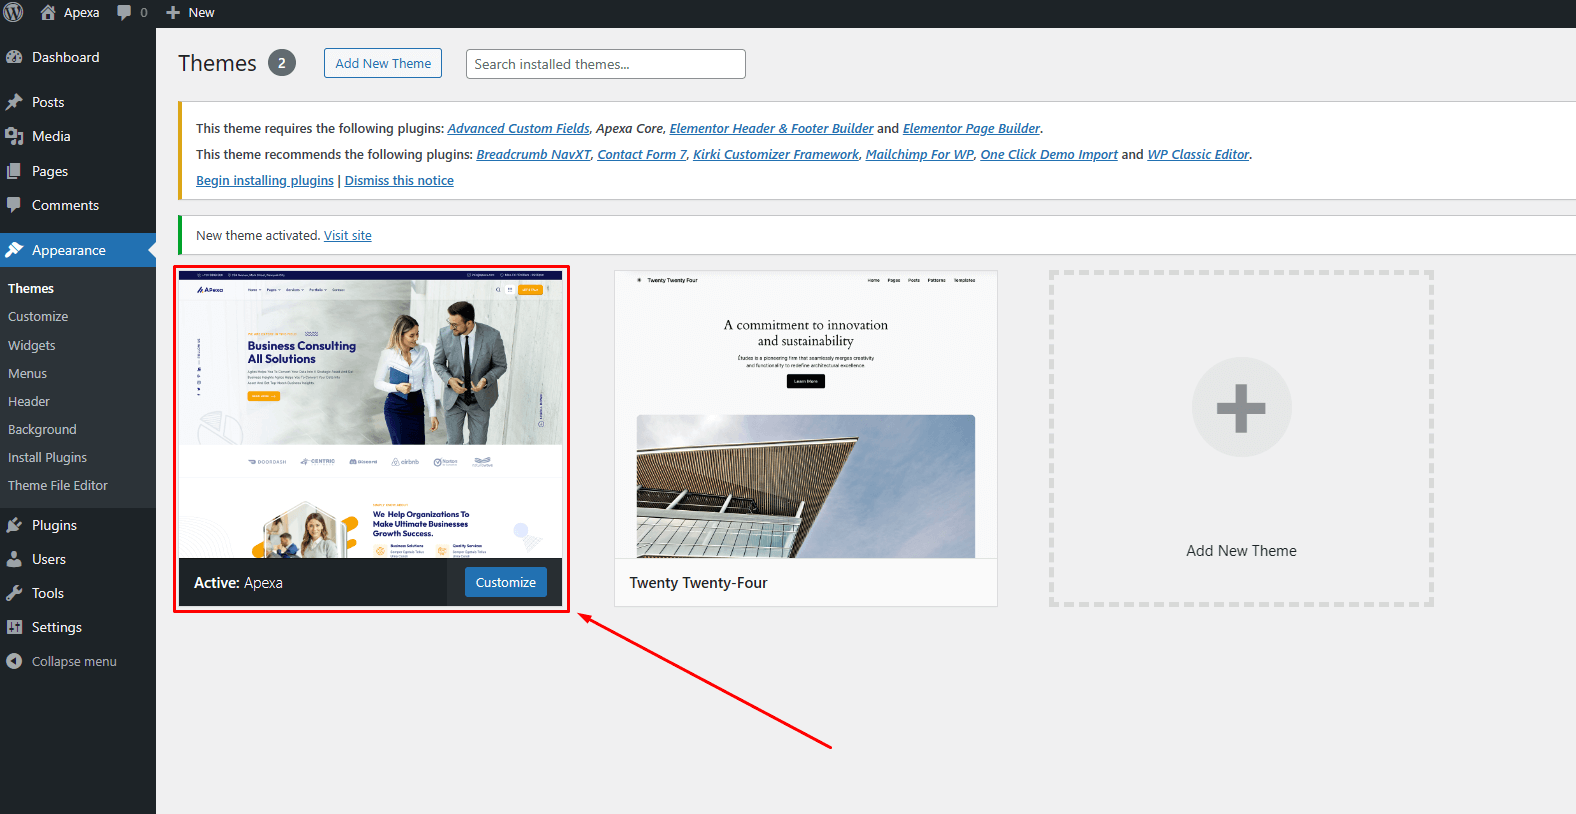Click Customize button on Apexa theme
The height and width of the screenshot is (814, 1576).
tap(506, 582)
